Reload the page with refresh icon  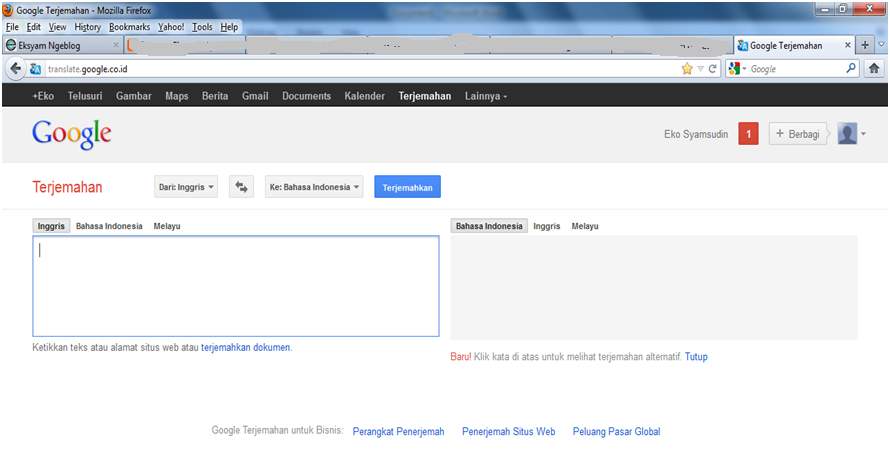point(712,69)
